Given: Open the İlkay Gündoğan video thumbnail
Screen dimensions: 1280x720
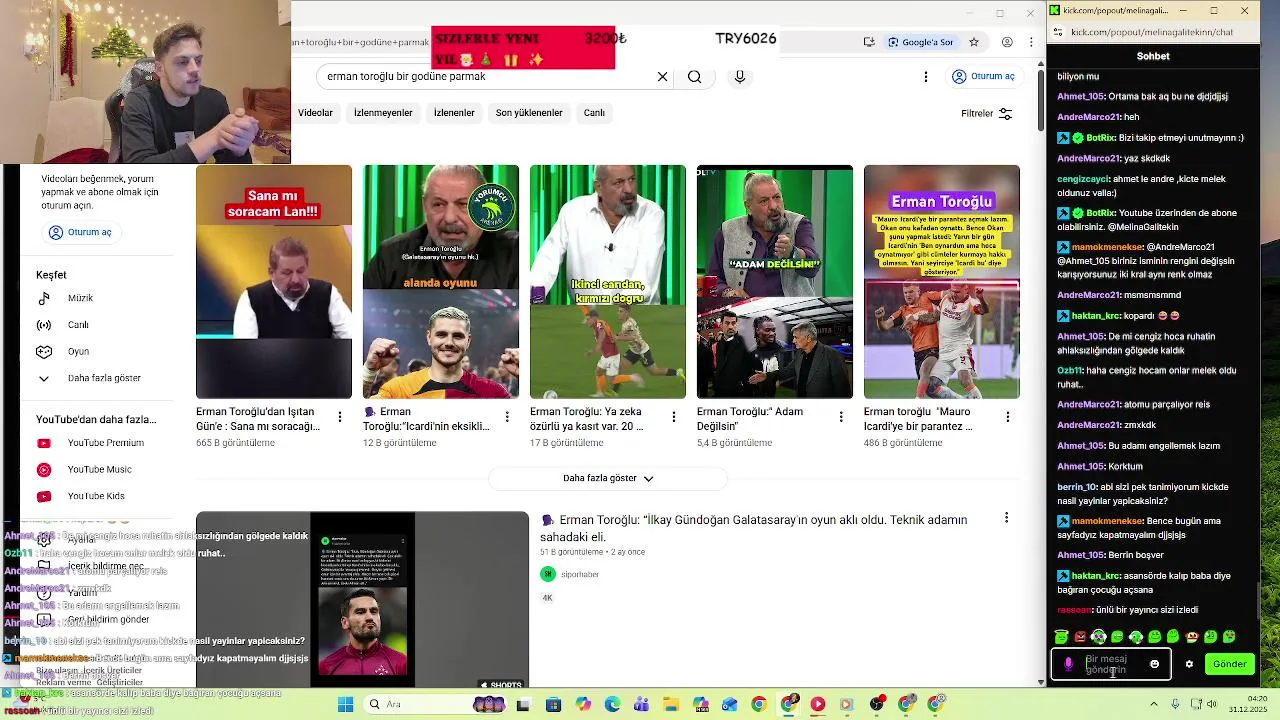Looking at the screenshot, I should click(x=362, y=600).
